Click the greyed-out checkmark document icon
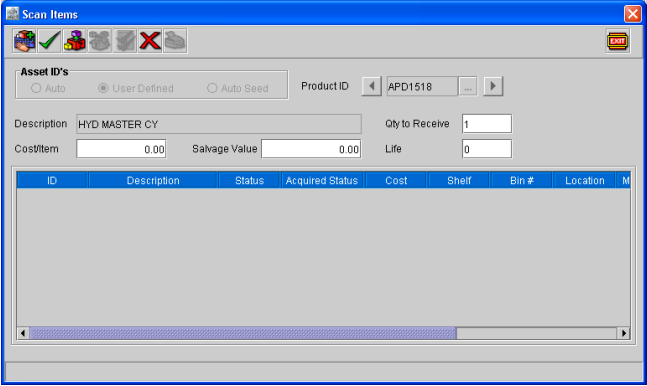The height and width of the screenshot is (386, 647). click(125, 41)
